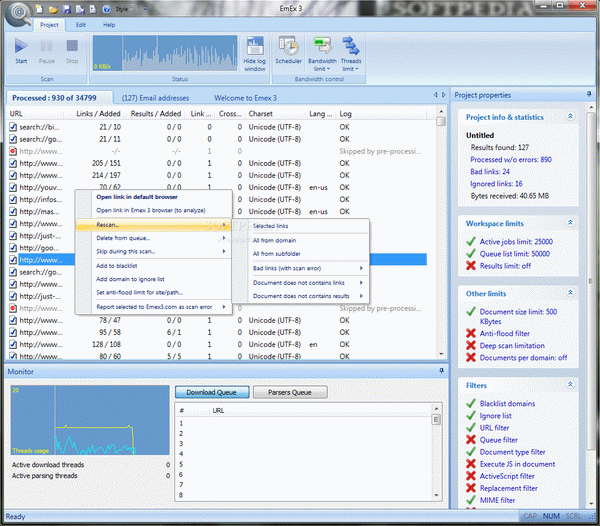Click the Download Queue button

pos(211,393)
